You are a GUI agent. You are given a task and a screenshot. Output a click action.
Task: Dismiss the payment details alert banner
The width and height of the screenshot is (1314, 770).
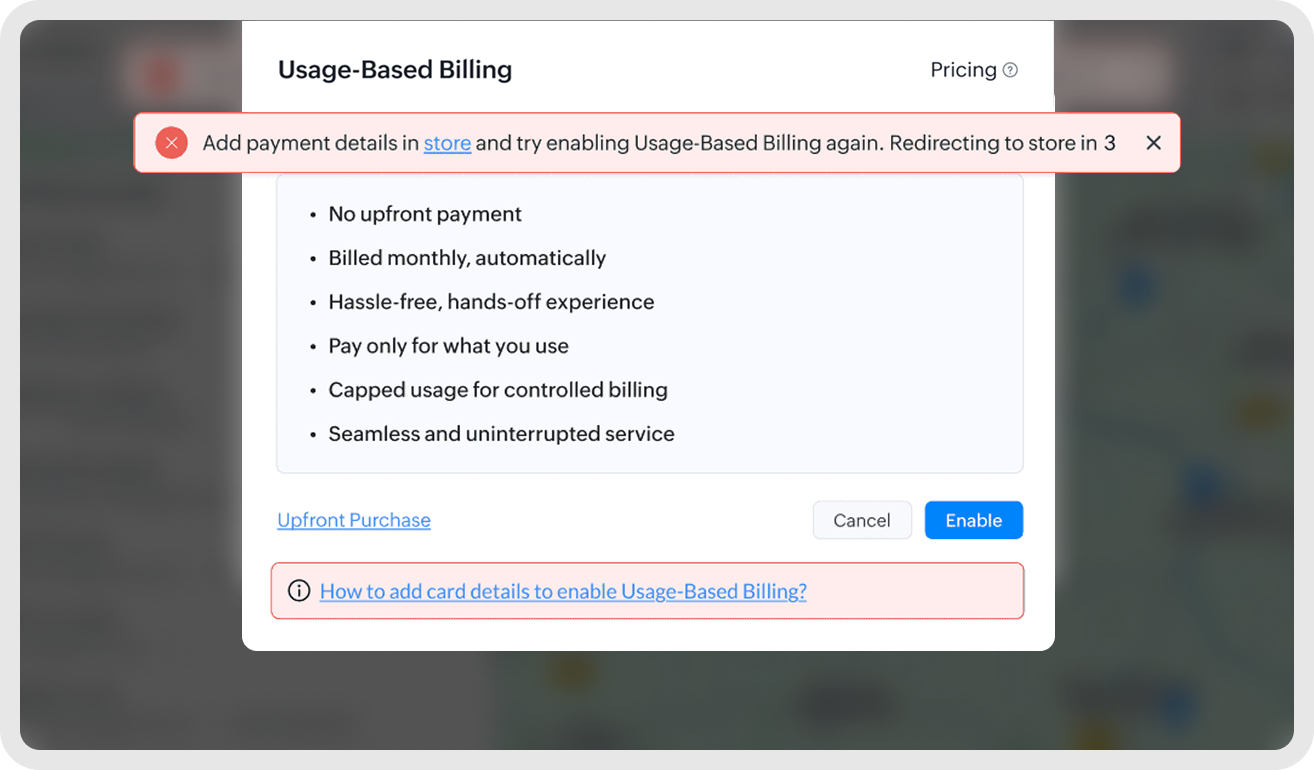(1153, 143)
